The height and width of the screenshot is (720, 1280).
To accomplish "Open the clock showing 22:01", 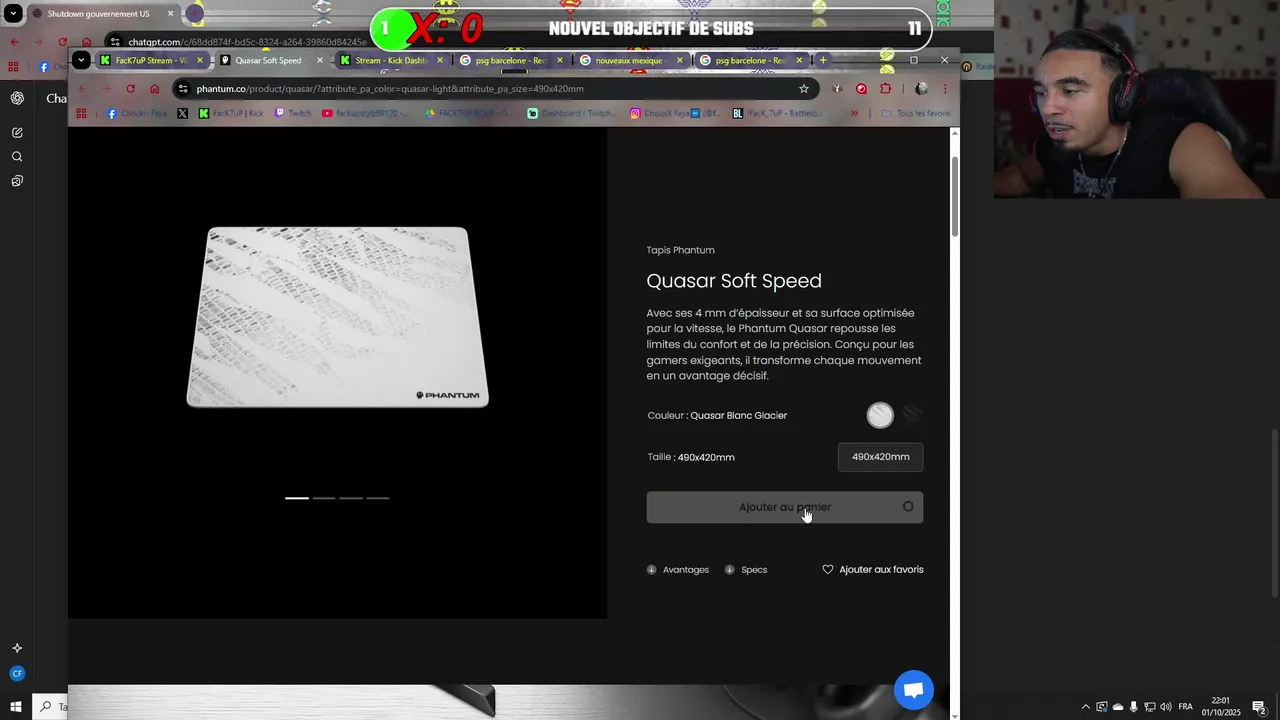I will [x=1221, y=707].
